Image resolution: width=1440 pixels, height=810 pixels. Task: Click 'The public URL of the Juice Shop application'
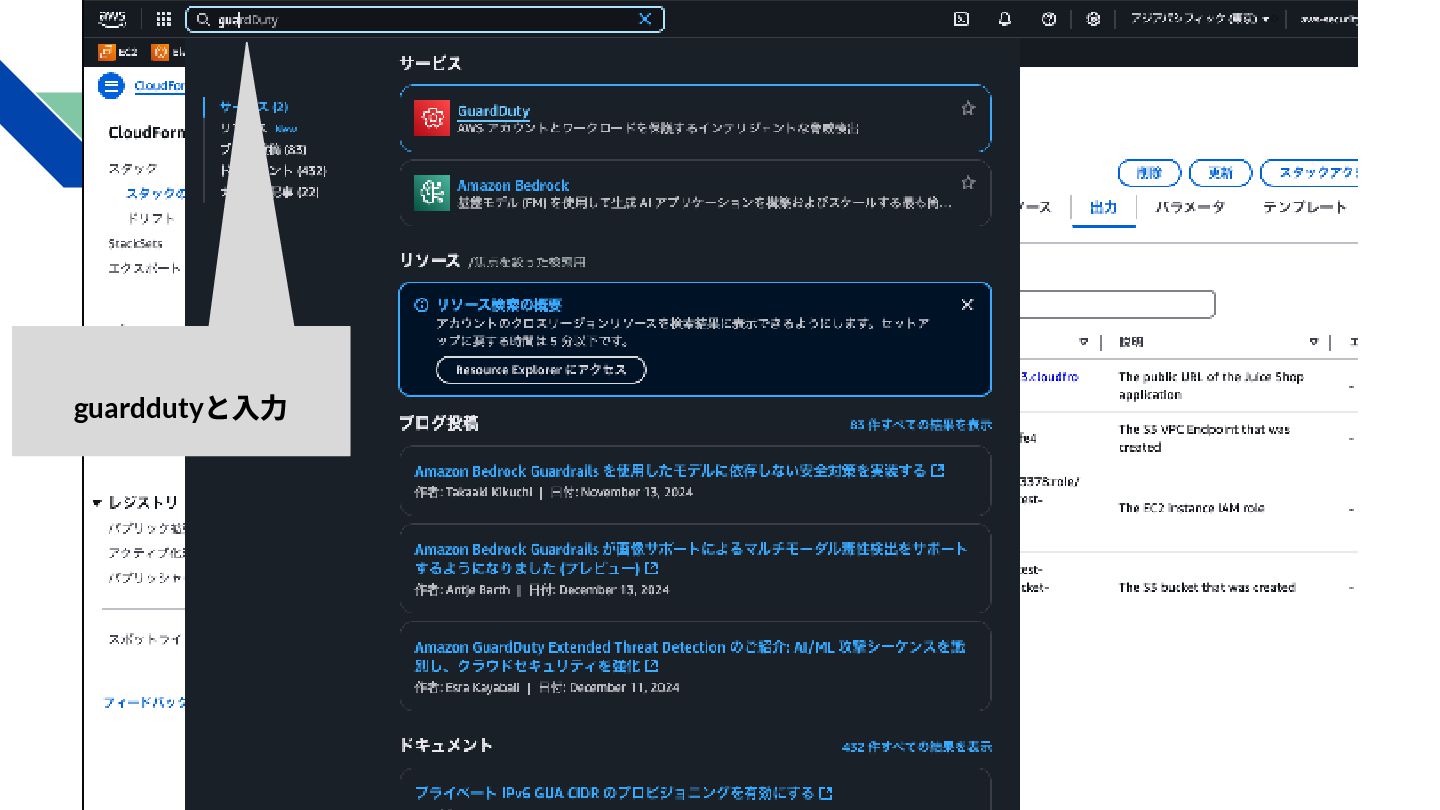click(1211, 386)
